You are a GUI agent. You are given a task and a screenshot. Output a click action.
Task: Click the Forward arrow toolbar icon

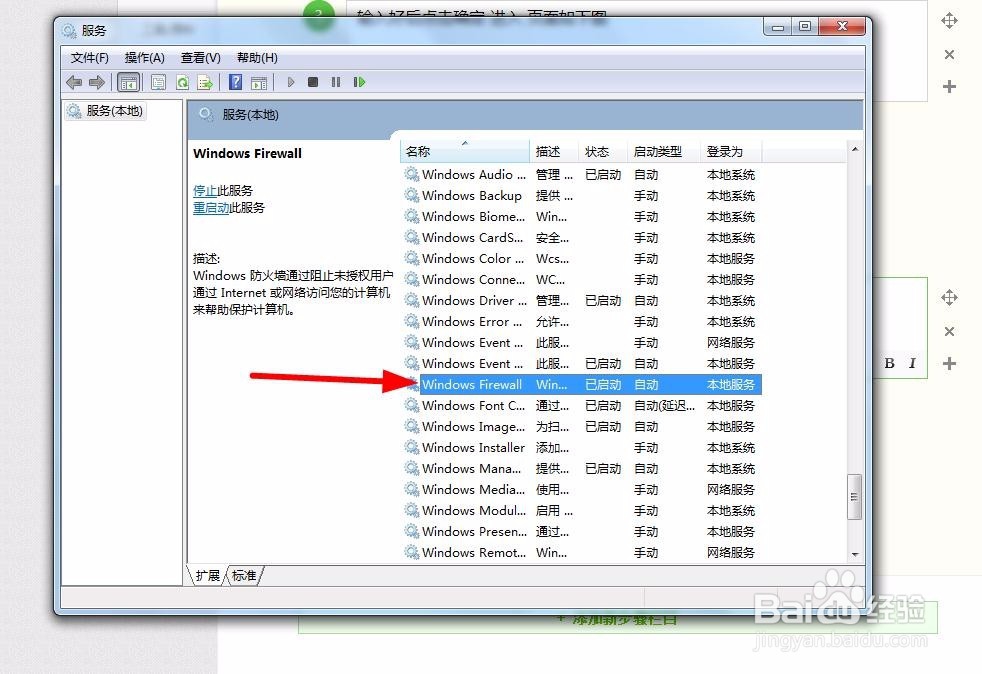point(96,82)
